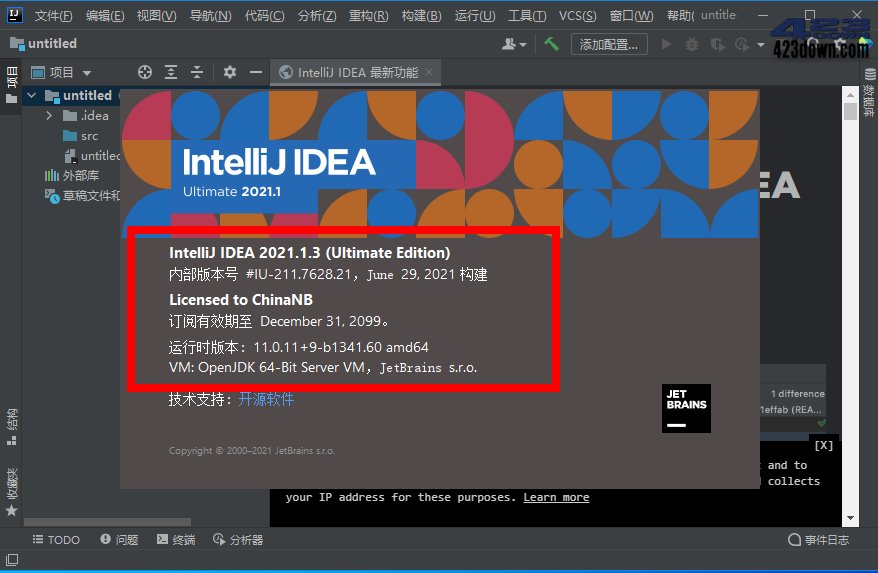Click the Run play icon

click(x=666, y=44)
